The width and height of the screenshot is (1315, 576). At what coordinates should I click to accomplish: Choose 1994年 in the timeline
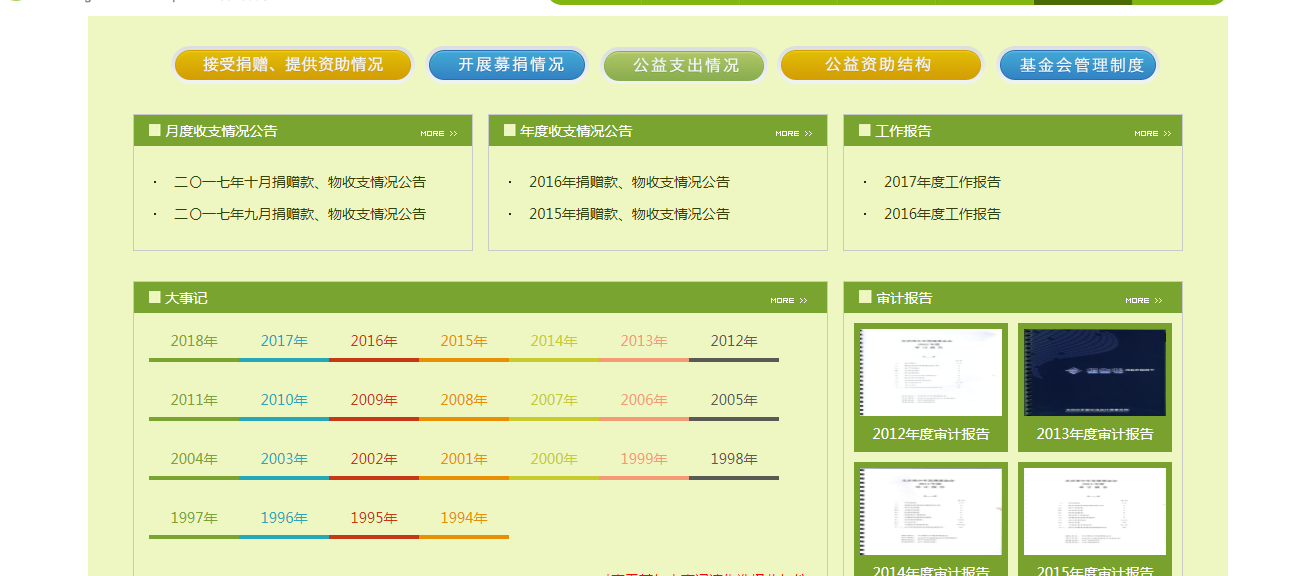click(x=464, y=518)
